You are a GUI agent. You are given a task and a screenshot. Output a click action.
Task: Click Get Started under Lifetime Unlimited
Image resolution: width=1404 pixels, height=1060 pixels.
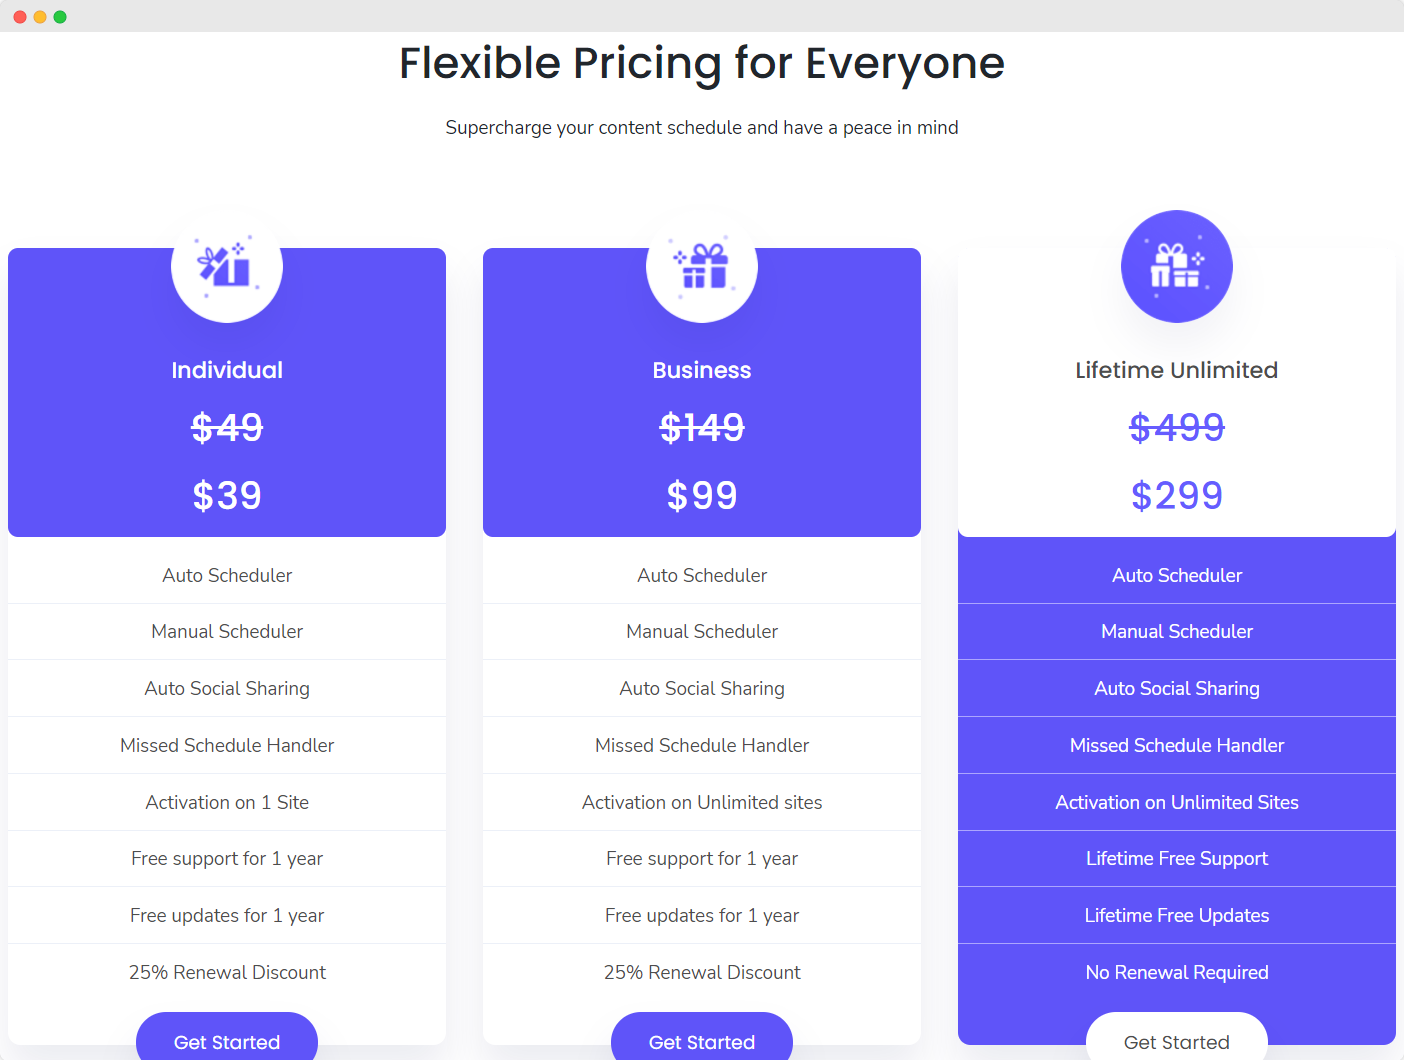click(1176, 1041)
